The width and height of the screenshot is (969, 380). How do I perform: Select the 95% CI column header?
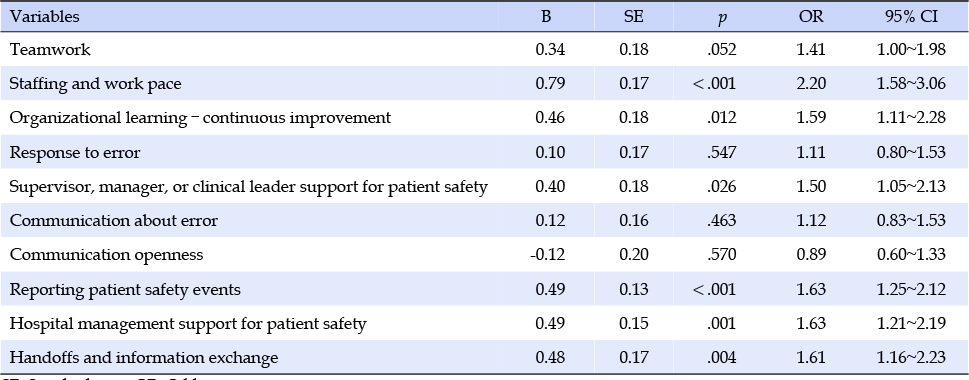click(x=912, y=17)
